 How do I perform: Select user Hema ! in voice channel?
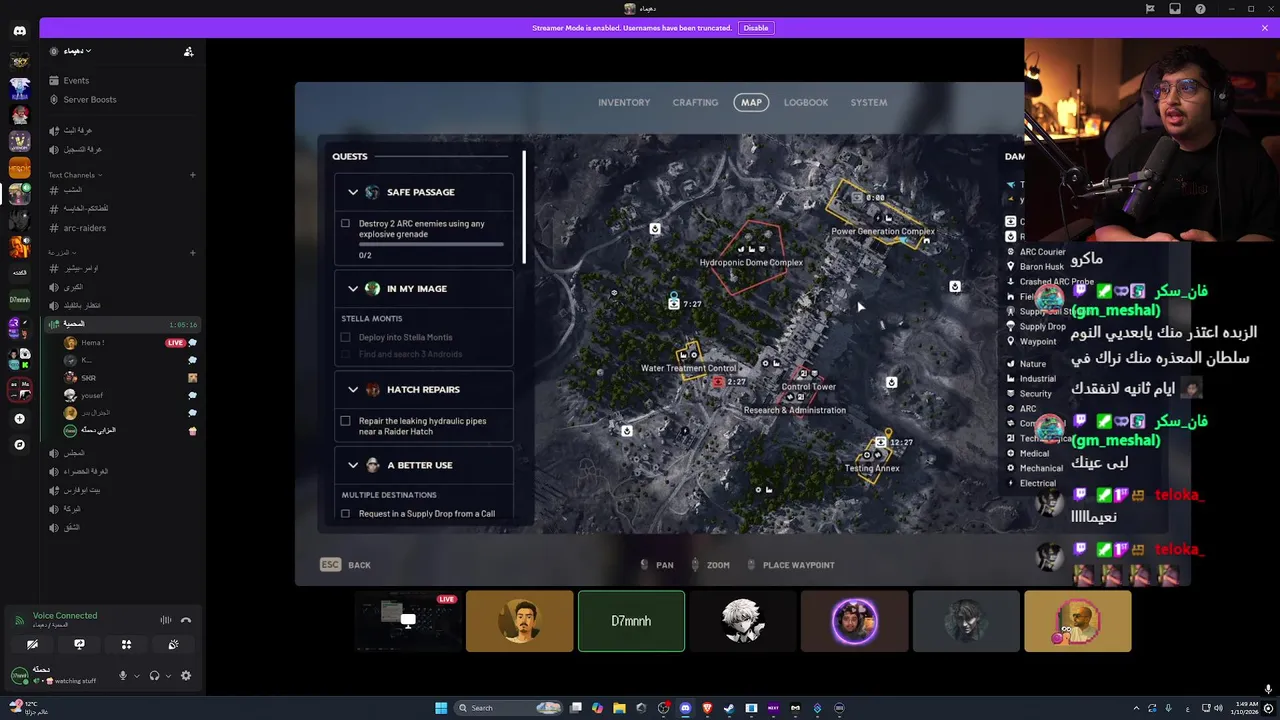tap(93, 343)
